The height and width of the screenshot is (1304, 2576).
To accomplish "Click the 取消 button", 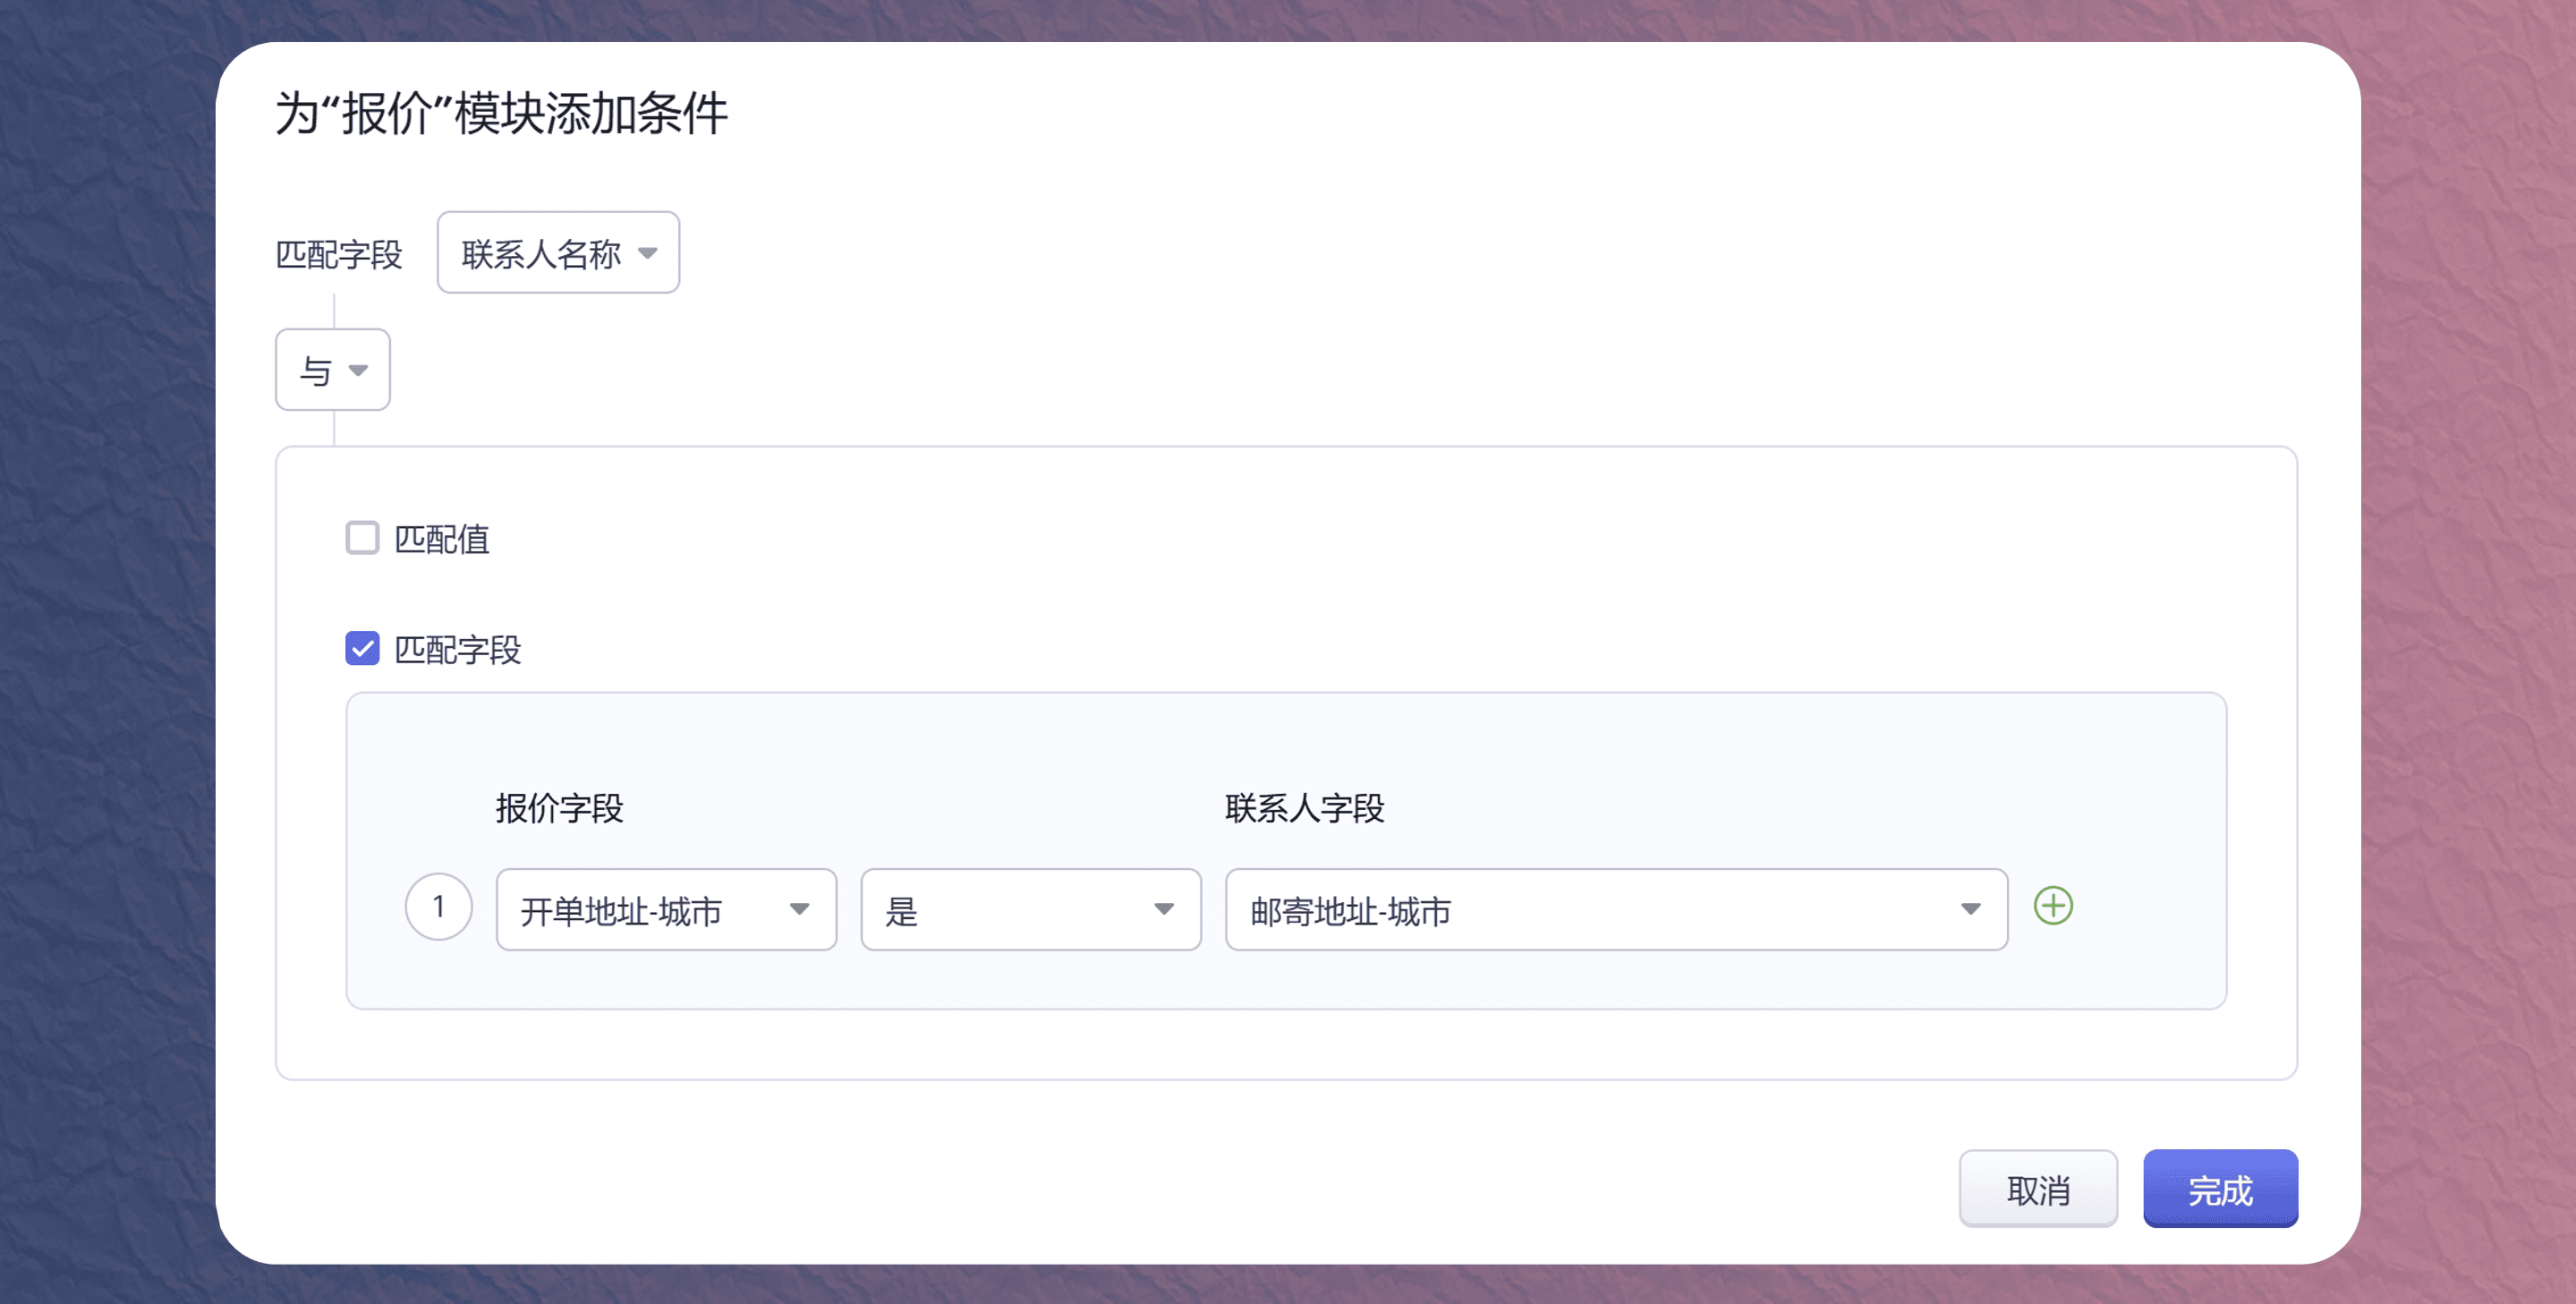I will 2038,1188.
